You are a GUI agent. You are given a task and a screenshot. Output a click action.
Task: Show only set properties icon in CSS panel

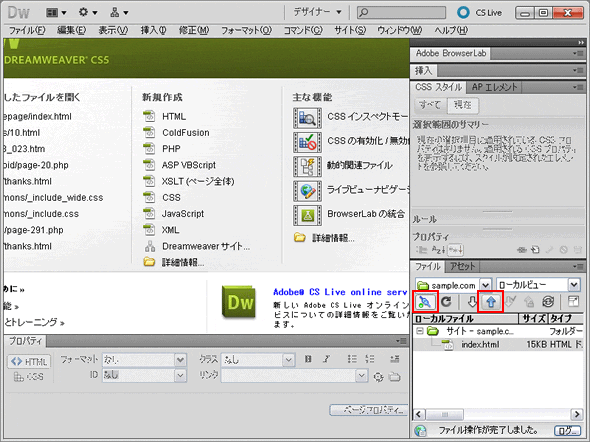(x=456, y=249)
